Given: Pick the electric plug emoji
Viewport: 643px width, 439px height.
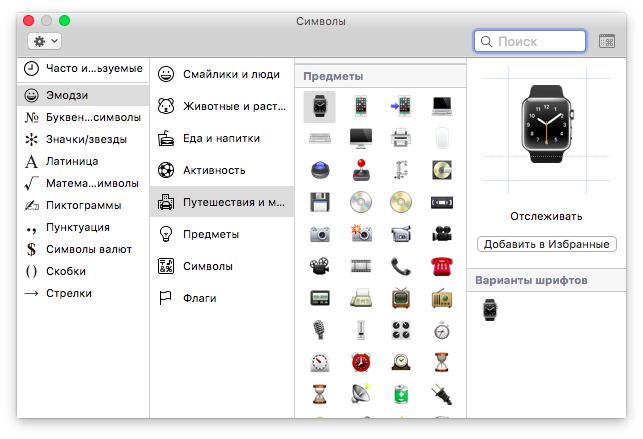Looking at the screenshot, I should coord(442,394).
